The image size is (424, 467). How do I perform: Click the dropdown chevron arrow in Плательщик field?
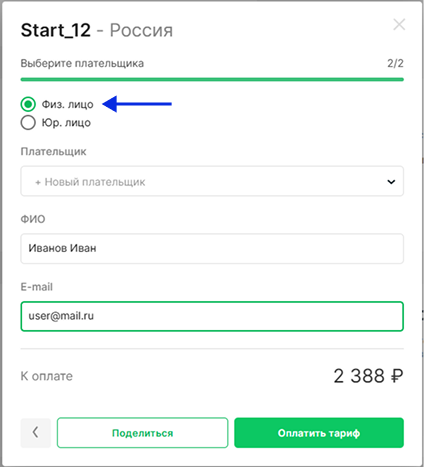[x=391, y=182]
